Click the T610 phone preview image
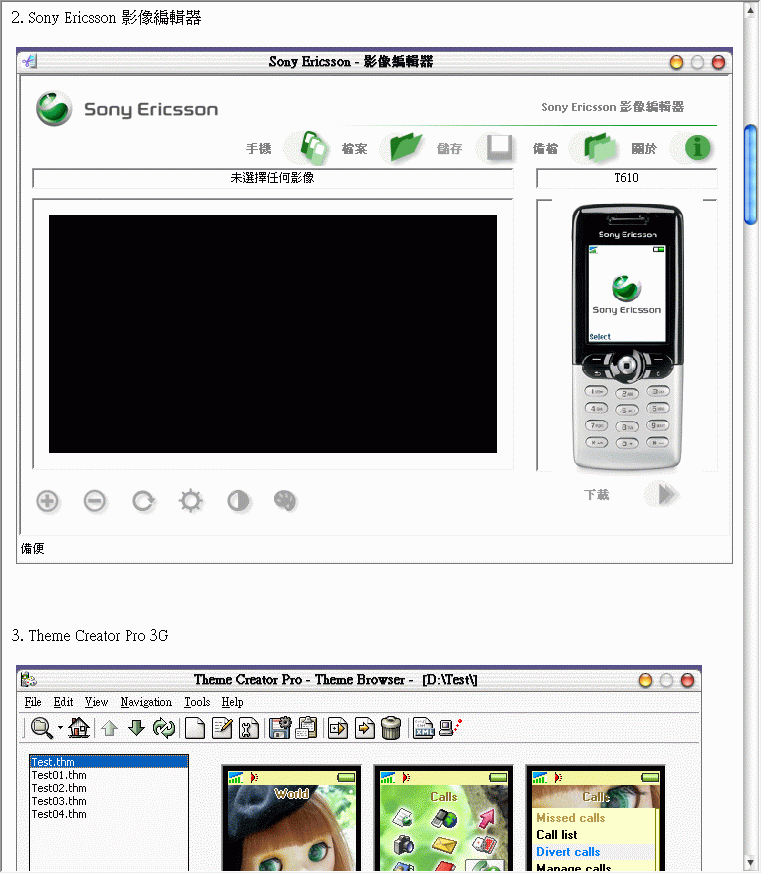 coord(627,337)
